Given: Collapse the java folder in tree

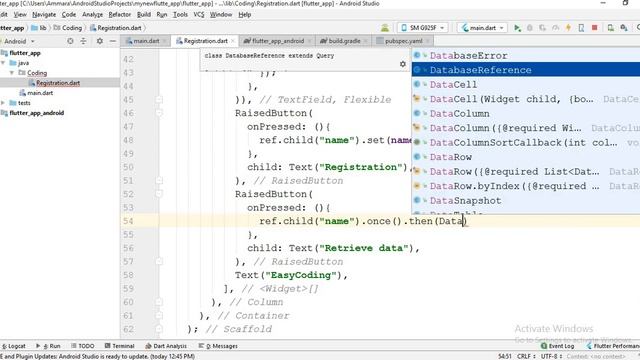Looking at the screenshot, I should 4,63.
